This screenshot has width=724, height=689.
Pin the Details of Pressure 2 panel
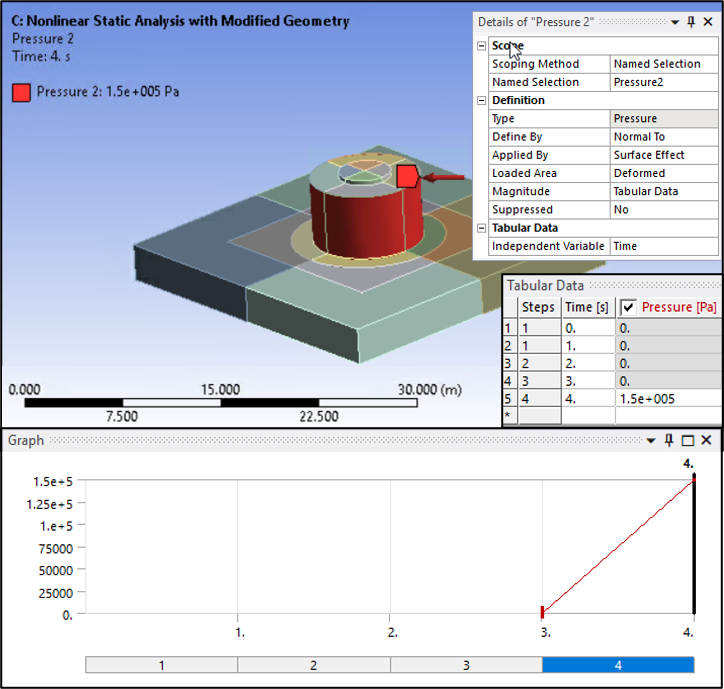coord(690,22)
